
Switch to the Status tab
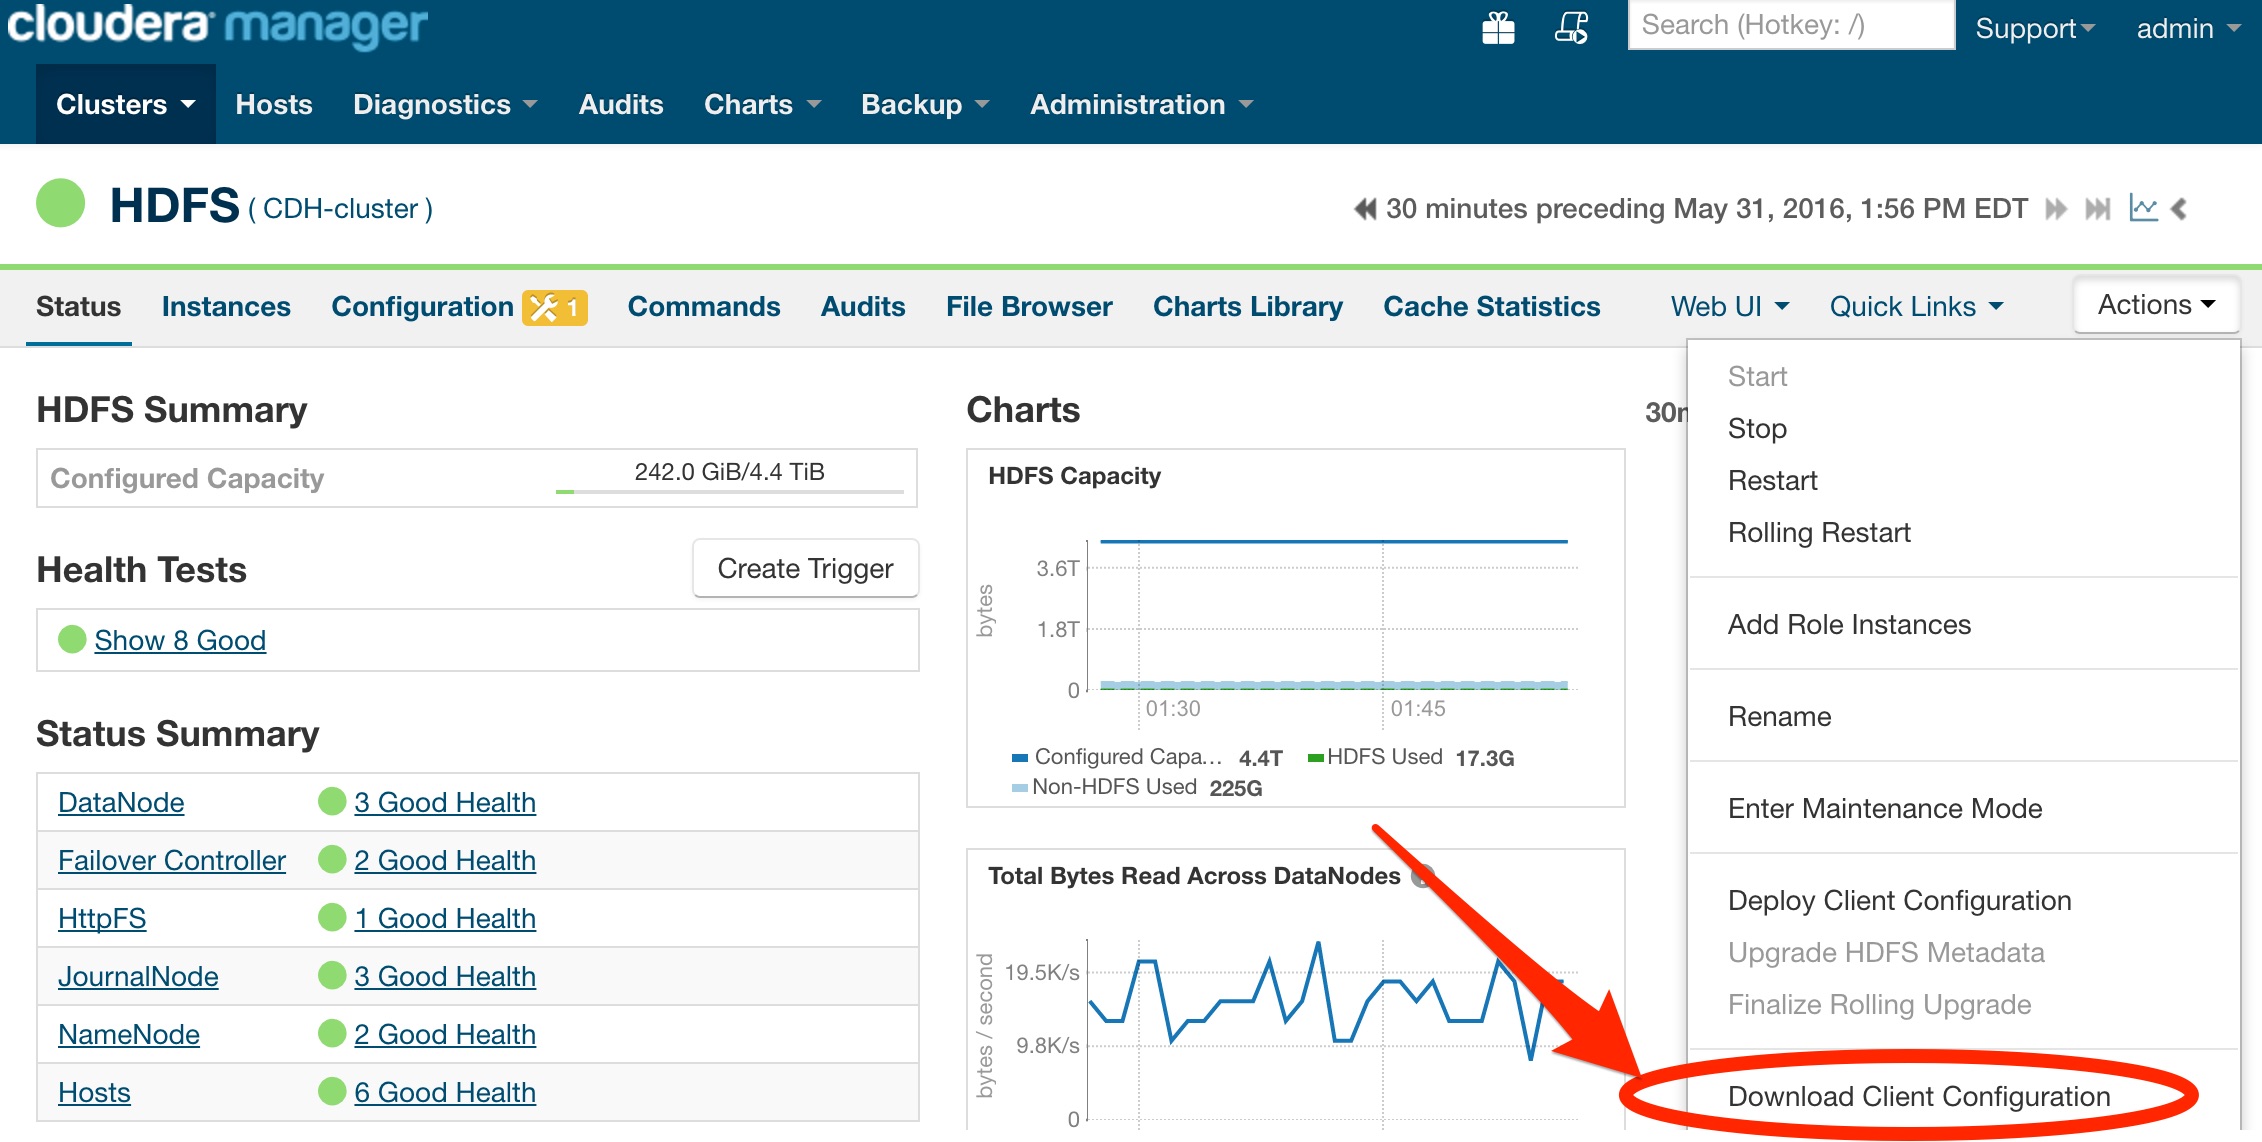[79, 306]
